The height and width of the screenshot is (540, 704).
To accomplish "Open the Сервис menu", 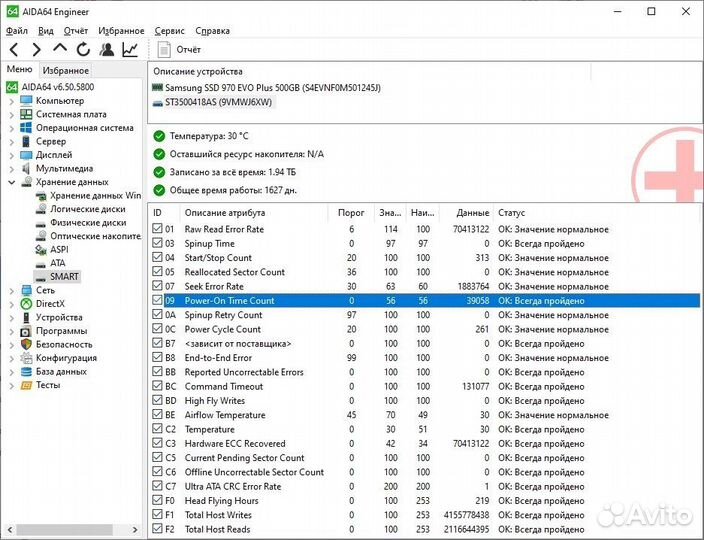I will (170, 31).
